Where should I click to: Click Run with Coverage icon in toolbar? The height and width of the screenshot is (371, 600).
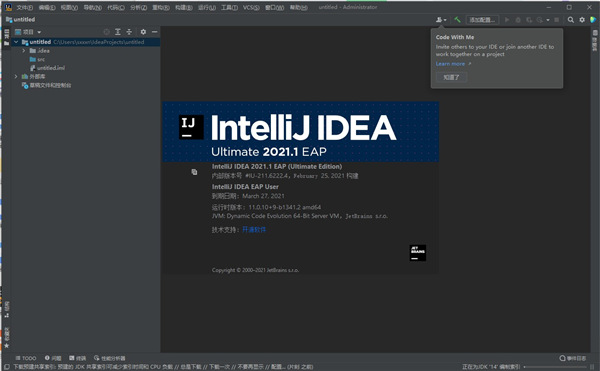(529, 20)
